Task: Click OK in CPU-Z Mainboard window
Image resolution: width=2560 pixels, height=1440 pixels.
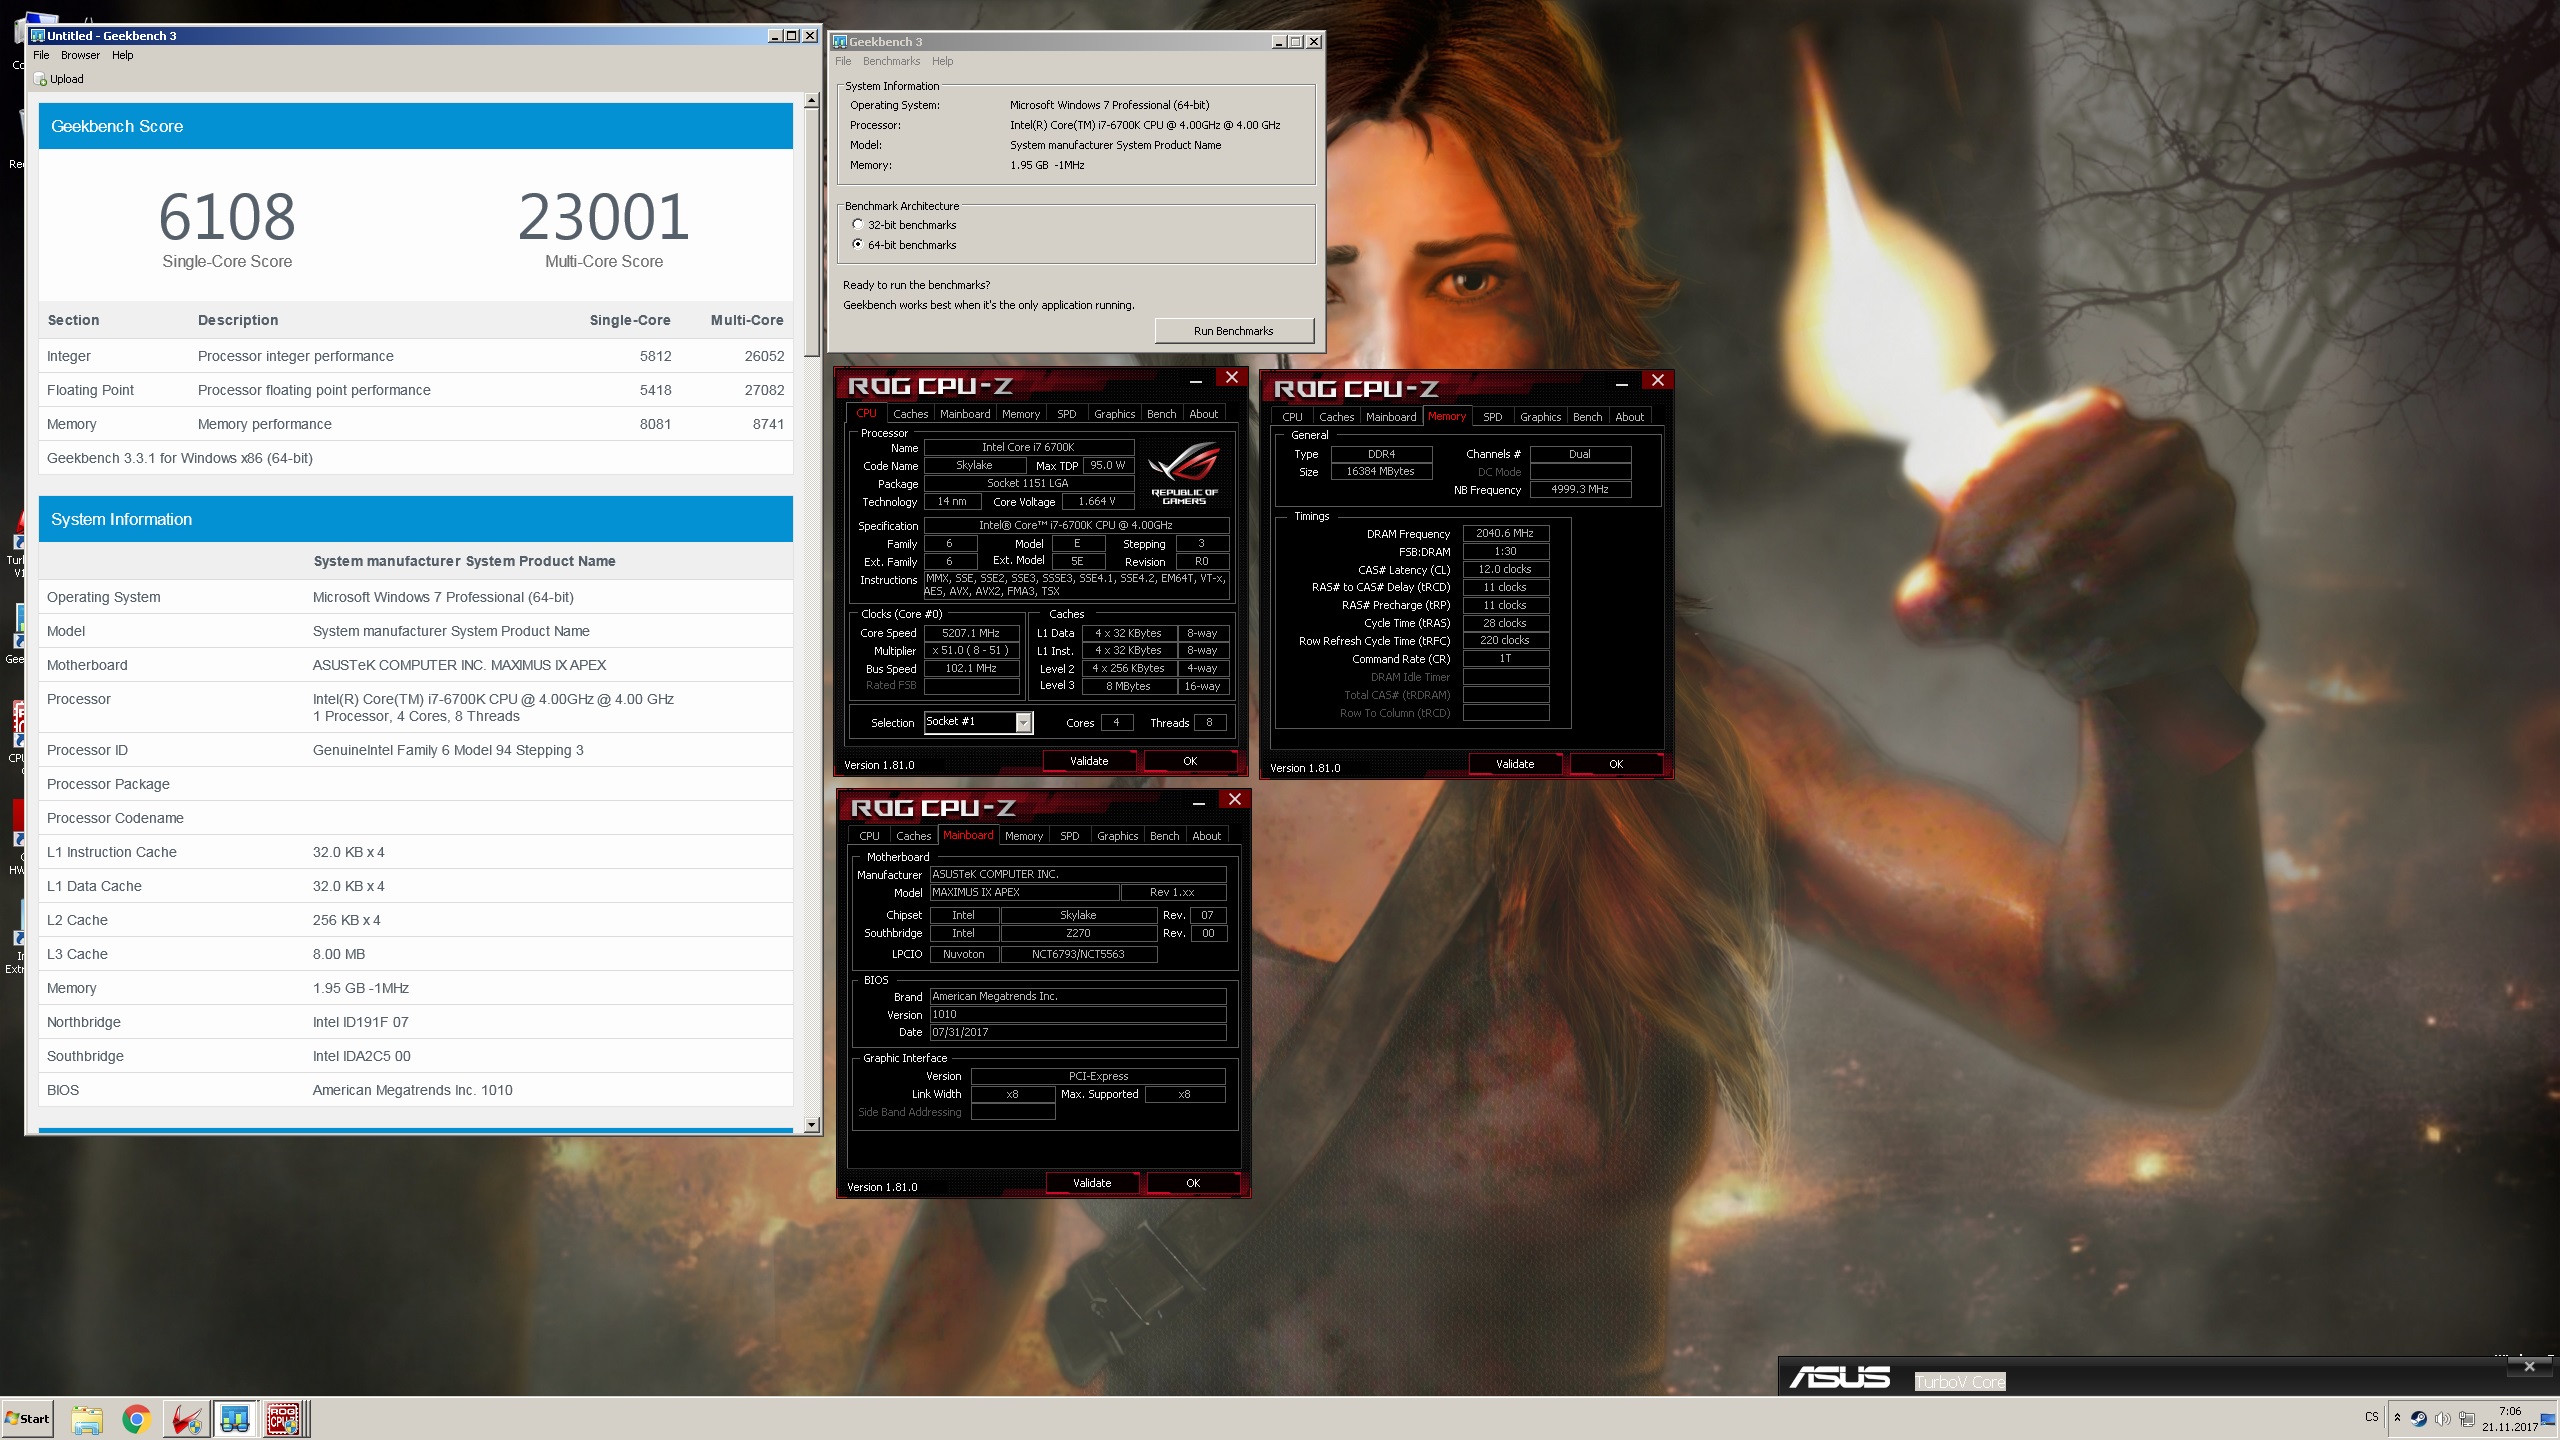Action: pyautogui.click(x=1193, y=1183)
